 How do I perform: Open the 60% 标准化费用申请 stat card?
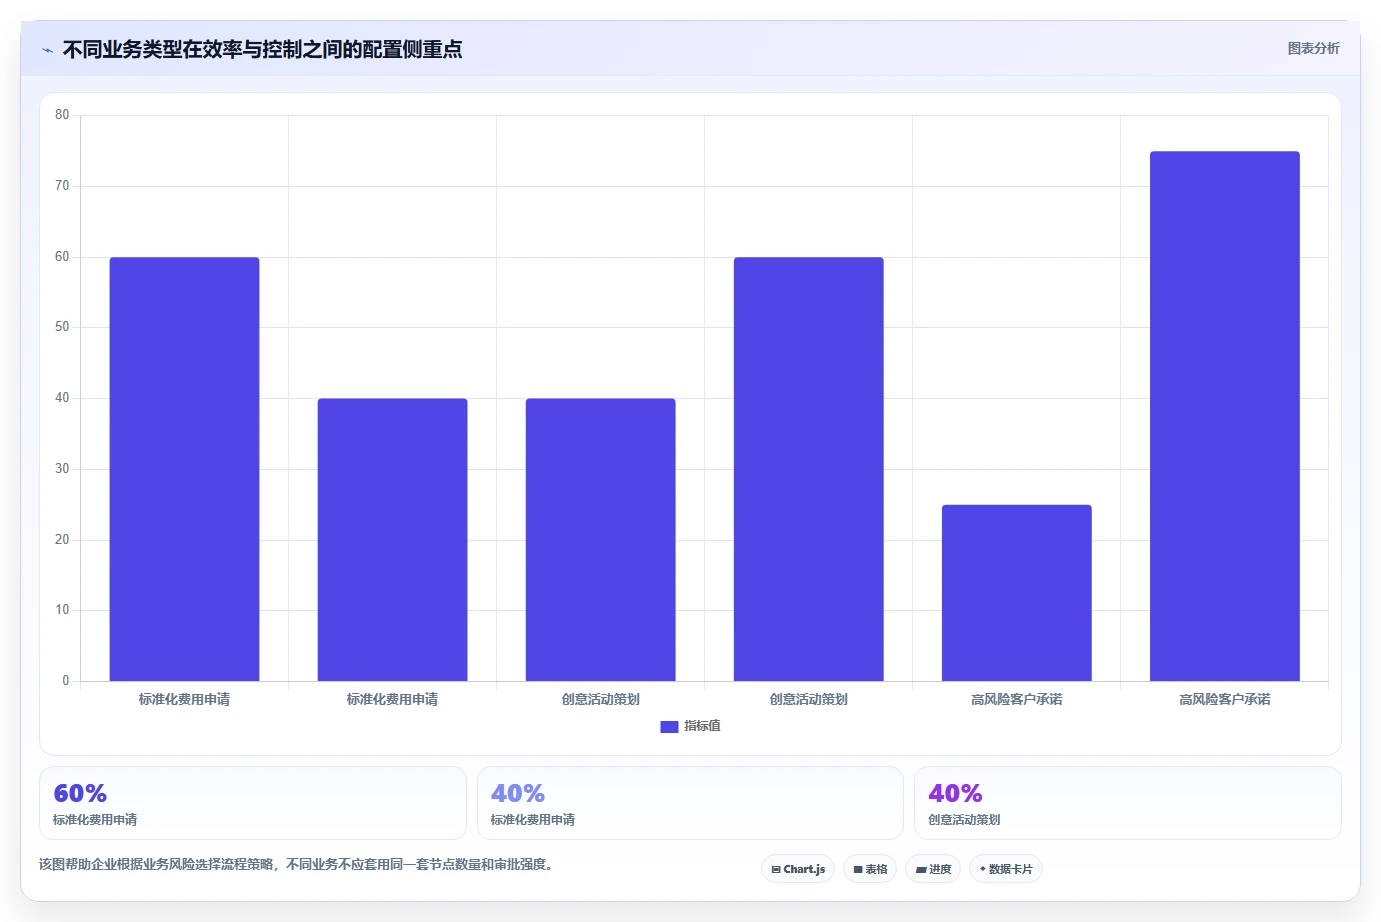253,803
